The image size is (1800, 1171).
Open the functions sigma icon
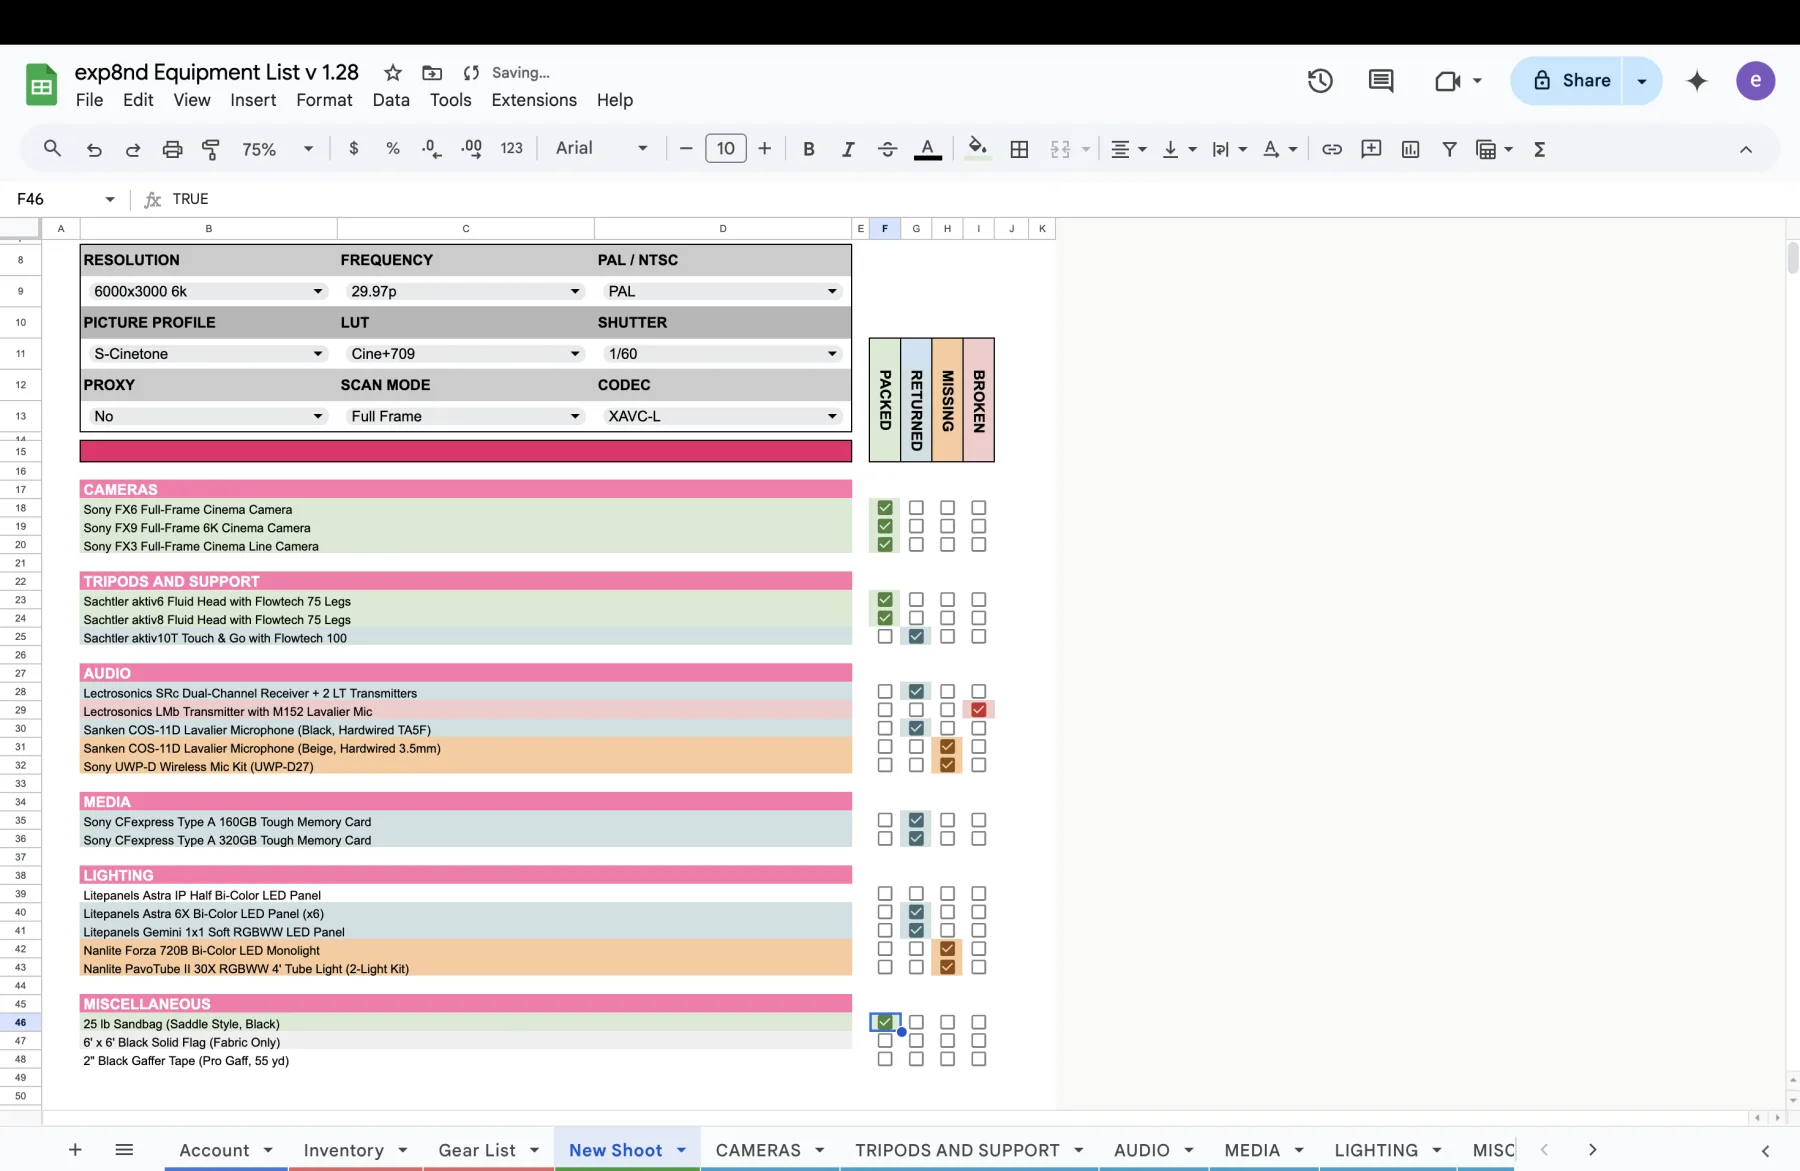coord(1539,149)
